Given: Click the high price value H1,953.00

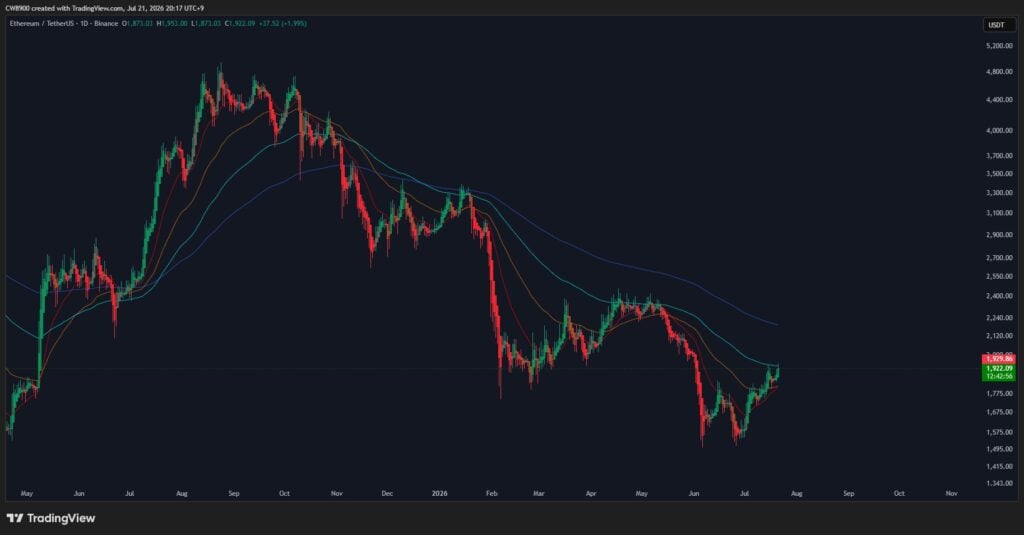Looking at the screenshot, I should click(172, 24).
